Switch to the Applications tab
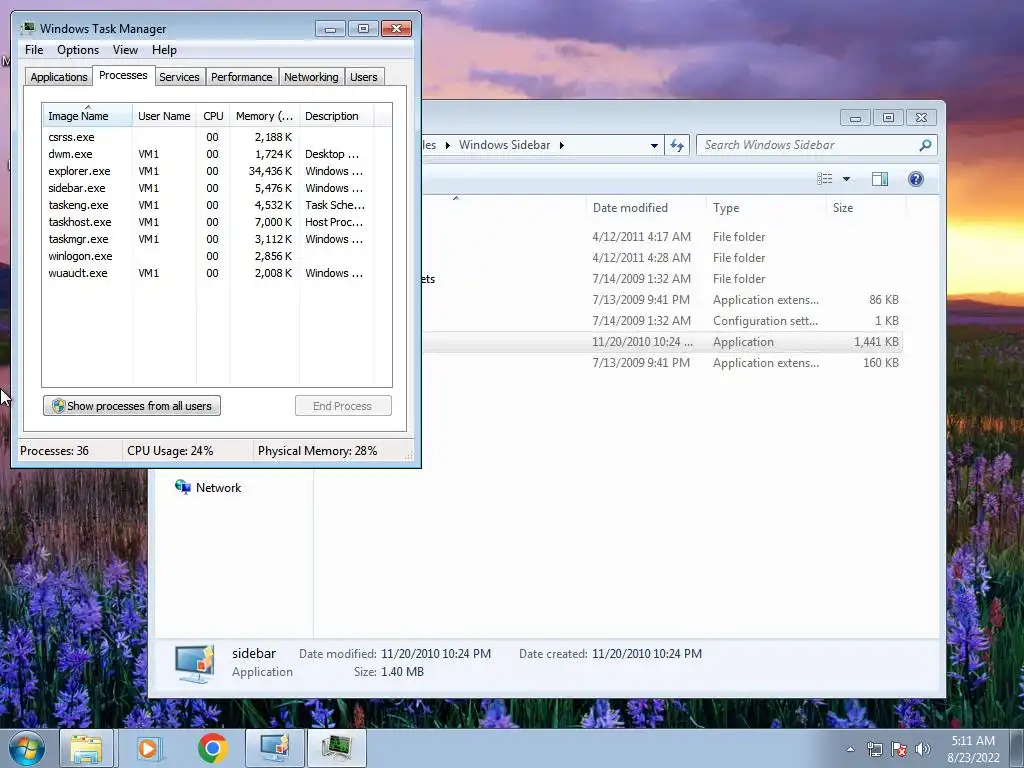Viewport: 1024px width, 768px height. pos(59,77)
